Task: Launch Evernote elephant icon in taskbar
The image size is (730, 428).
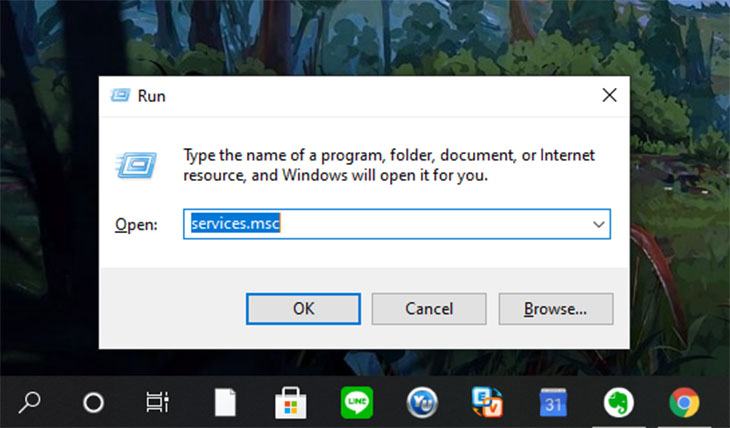Action: point(618,402)
